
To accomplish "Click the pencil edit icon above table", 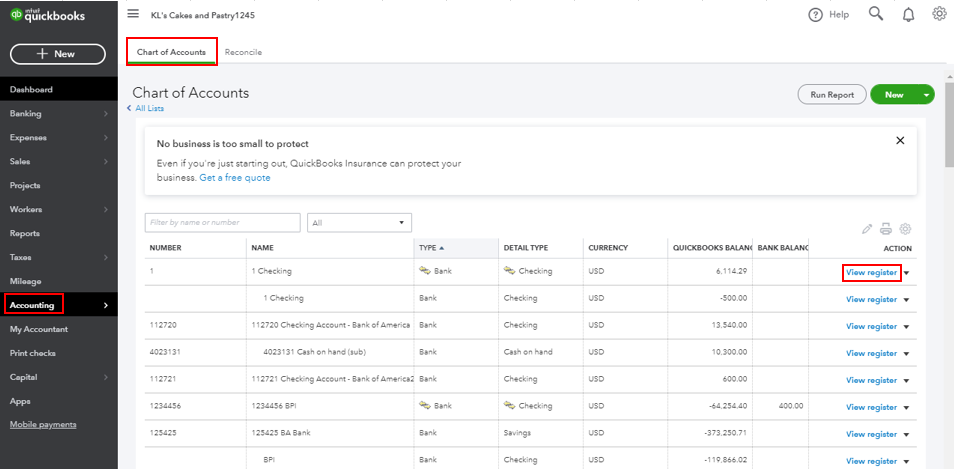I will point(867,229).
